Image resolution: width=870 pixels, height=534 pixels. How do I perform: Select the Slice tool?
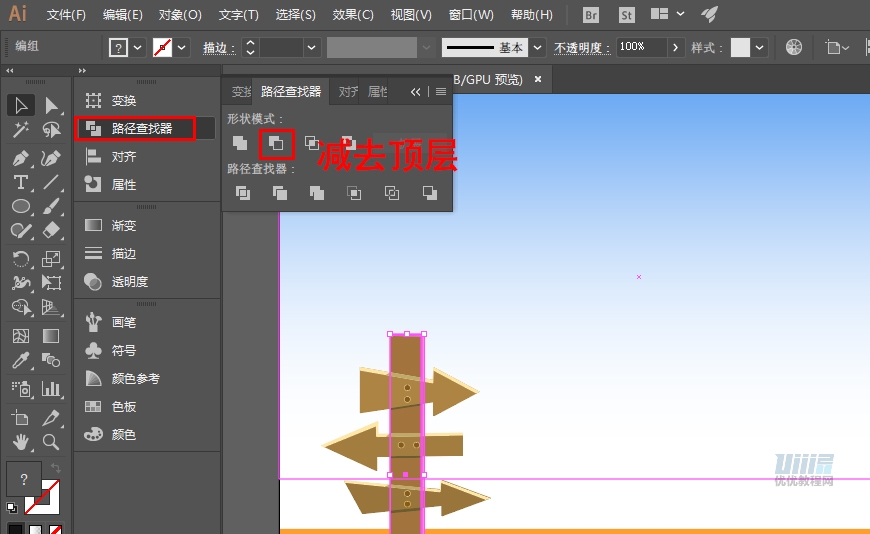[x=52, y=417]
